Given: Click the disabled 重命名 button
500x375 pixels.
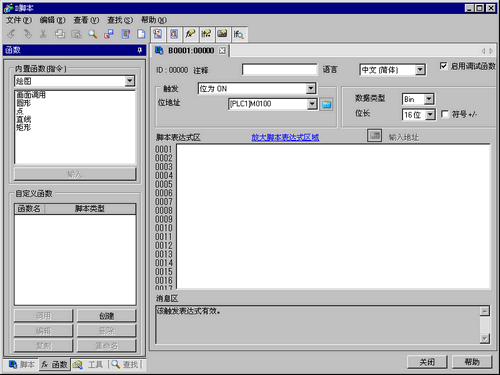Looking at the screenshot, I should [x=107, y=346].
